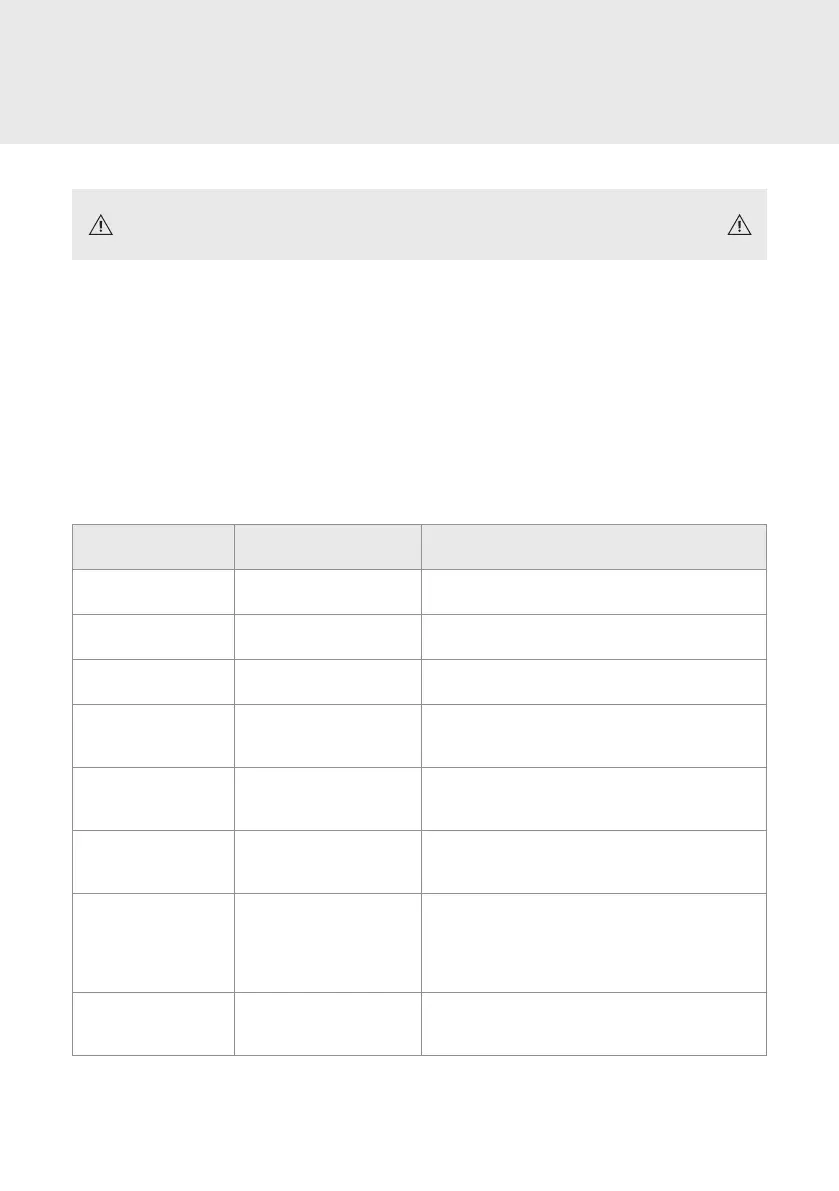Click the tallest cell in the wide third column
The height and width of the screenshot is (1191, 839).
point(593,942)
